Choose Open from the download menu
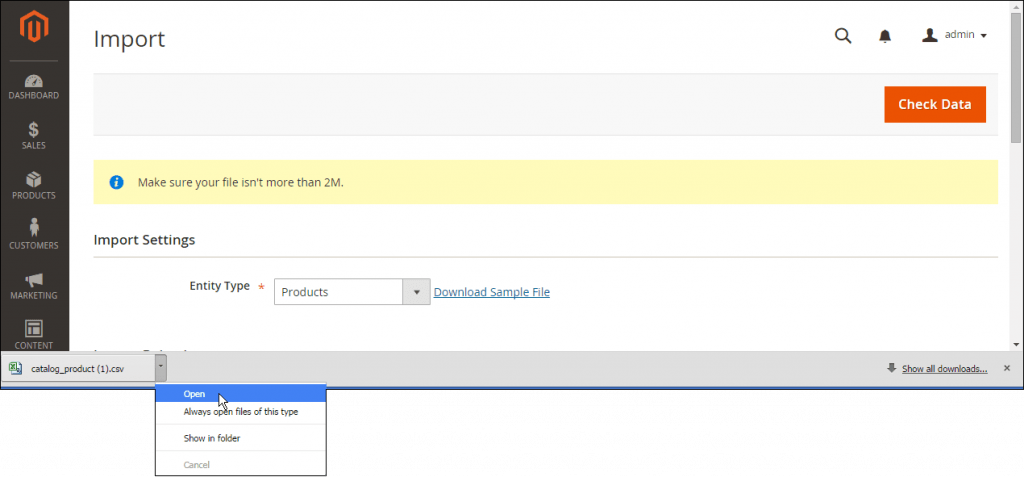Viewport: 1024px width, 477px height. [x=240, y=394]
